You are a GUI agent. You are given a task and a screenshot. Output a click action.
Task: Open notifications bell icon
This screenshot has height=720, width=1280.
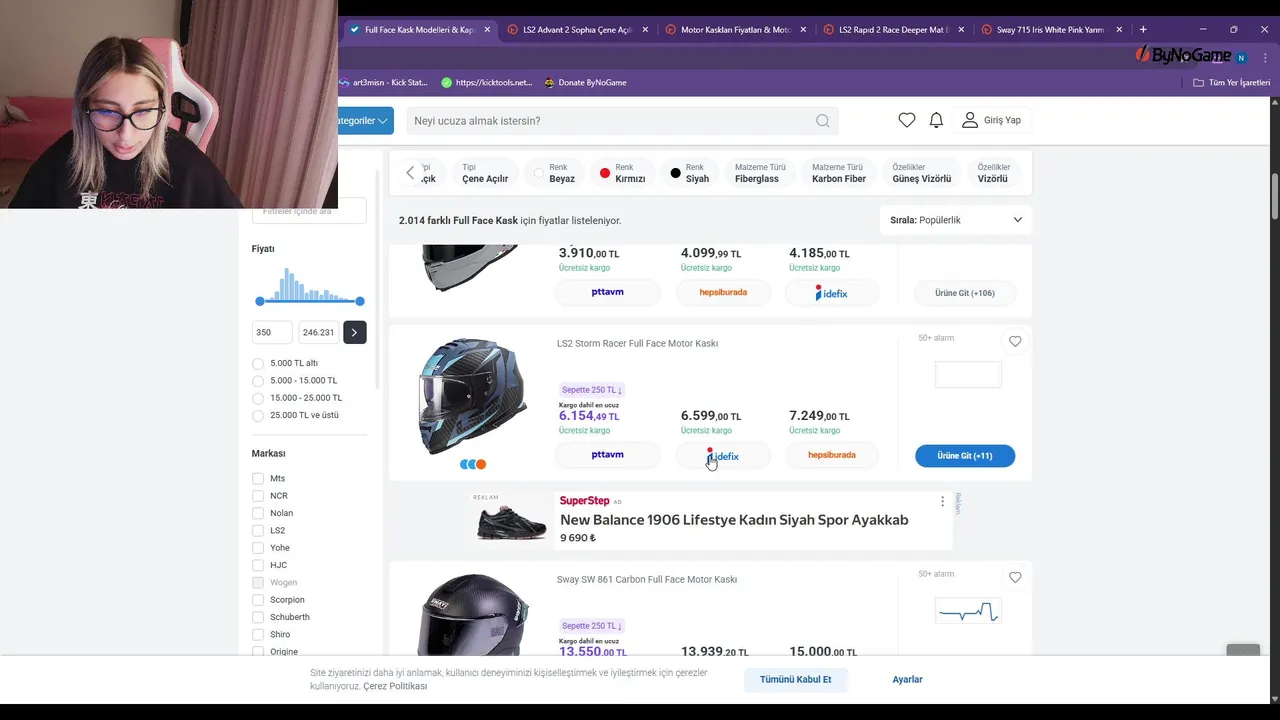point(936,120)
